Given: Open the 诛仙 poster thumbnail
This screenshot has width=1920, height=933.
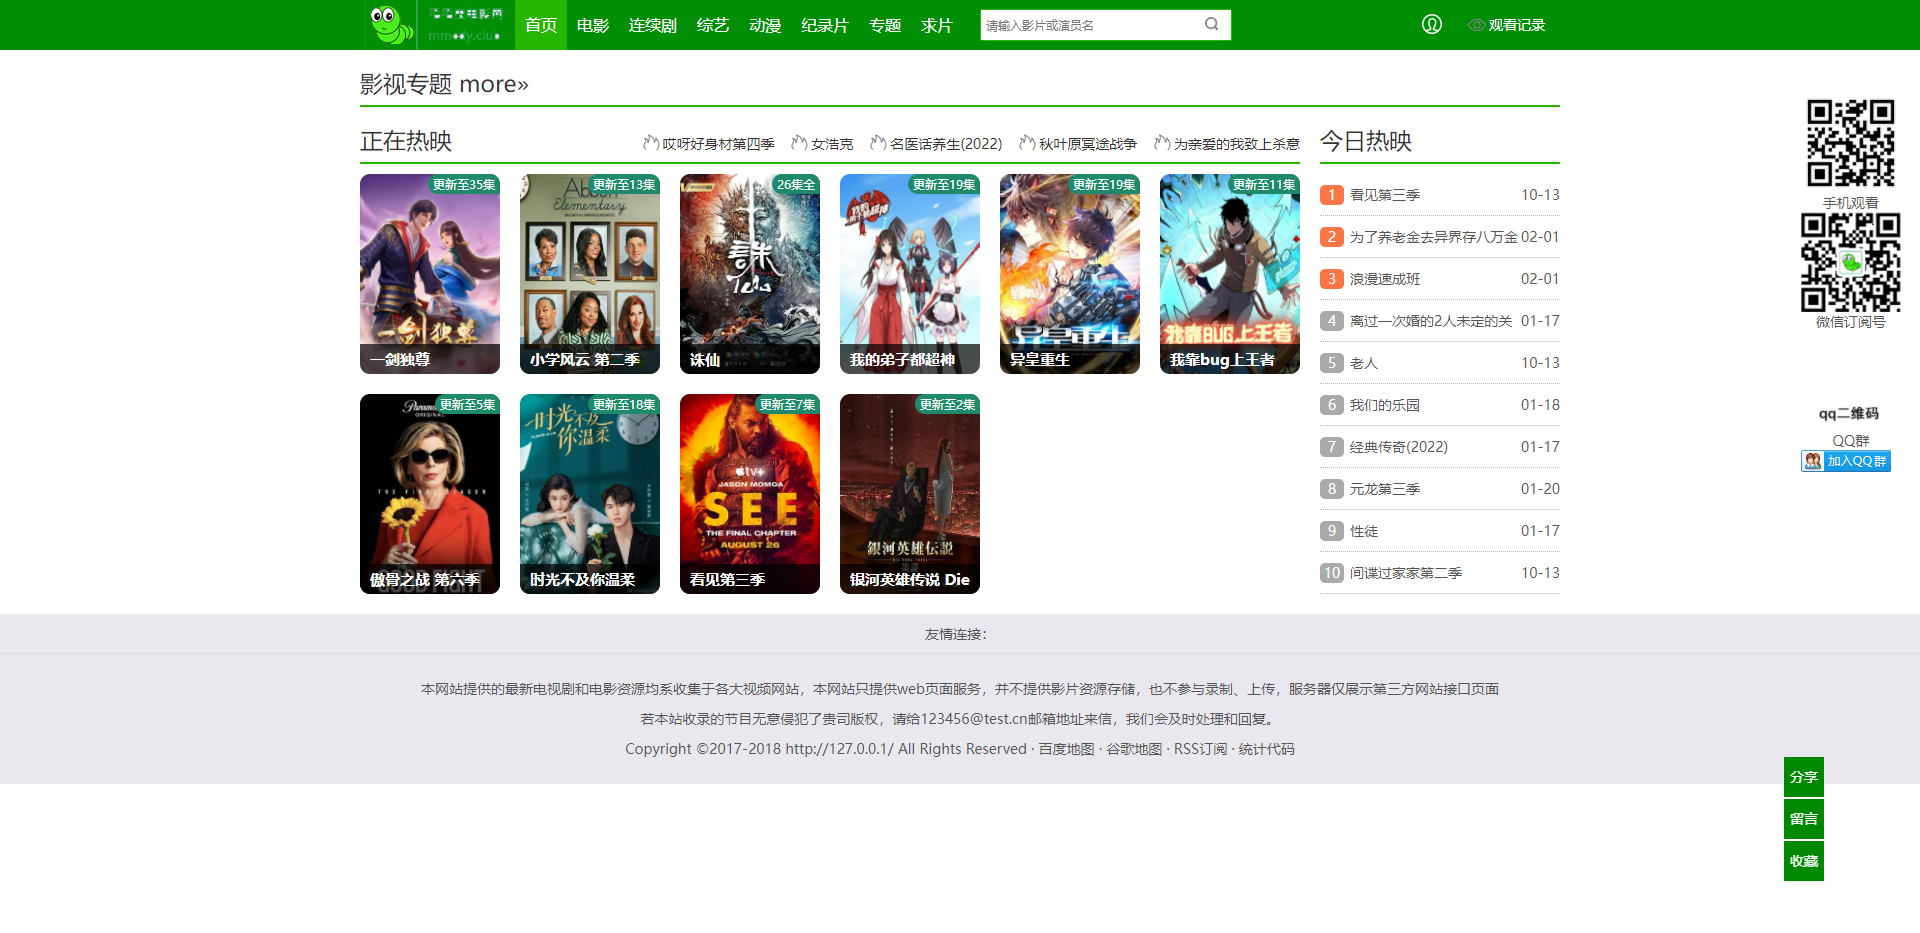Looking at the screenshot, I should (750, 274).
